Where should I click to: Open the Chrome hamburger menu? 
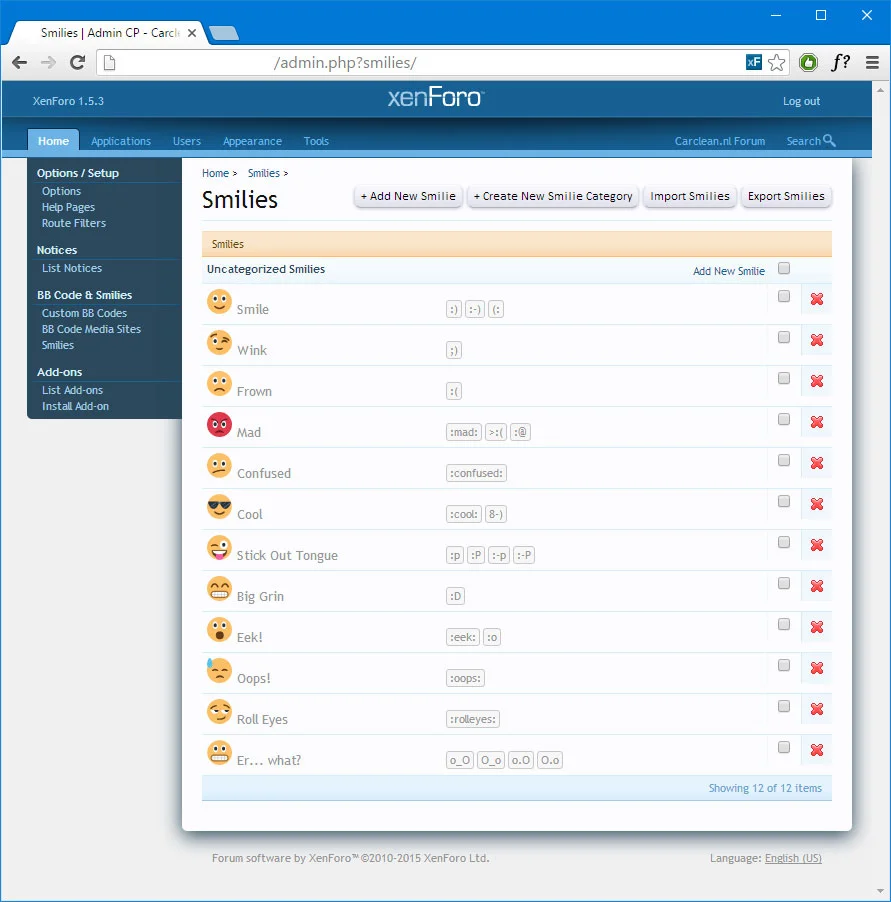click(x=872, y=62)
